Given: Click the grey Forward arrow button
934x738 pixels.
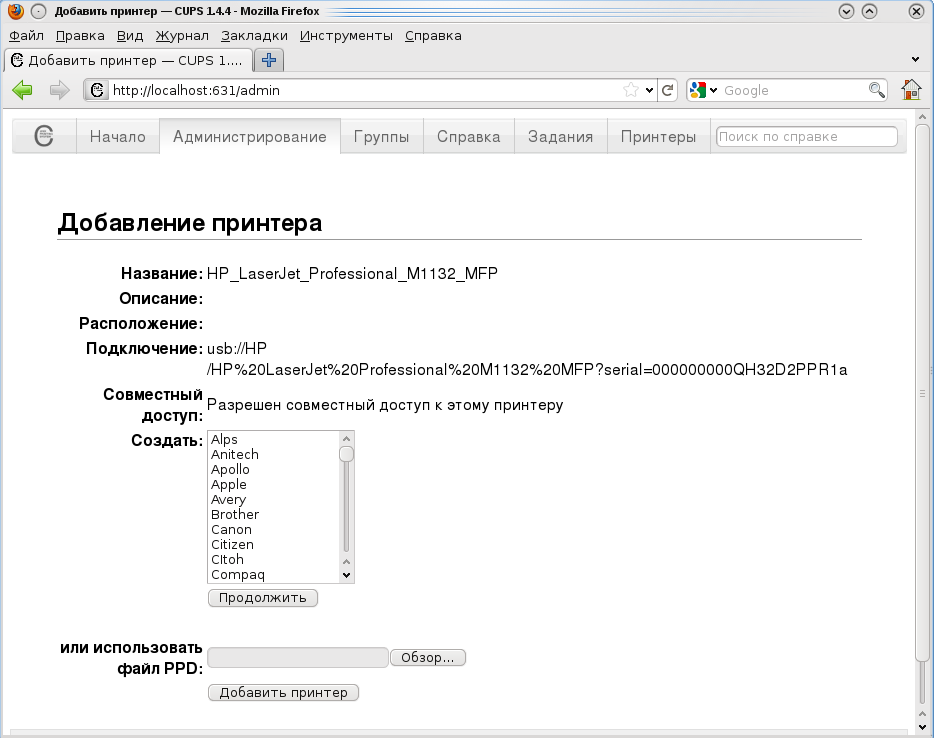Looking at the screenshot, I should [59, 91].
